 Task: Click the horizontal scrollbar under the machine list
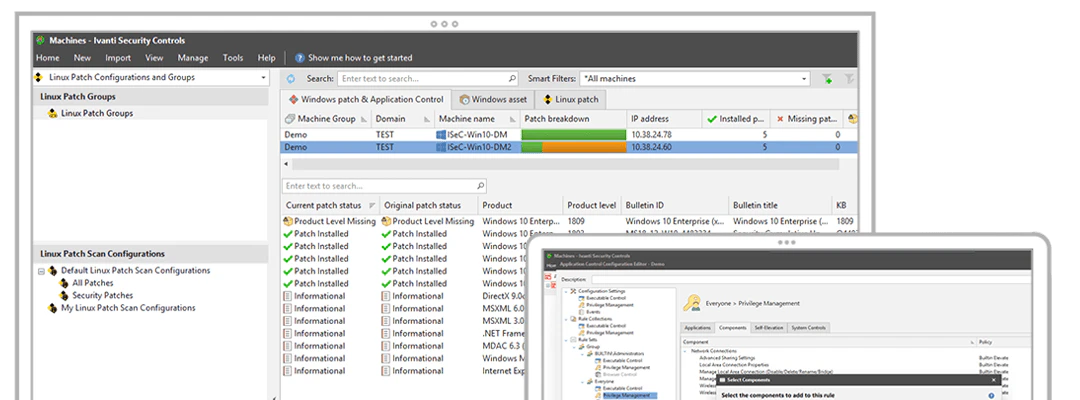(x=565, y=165)
